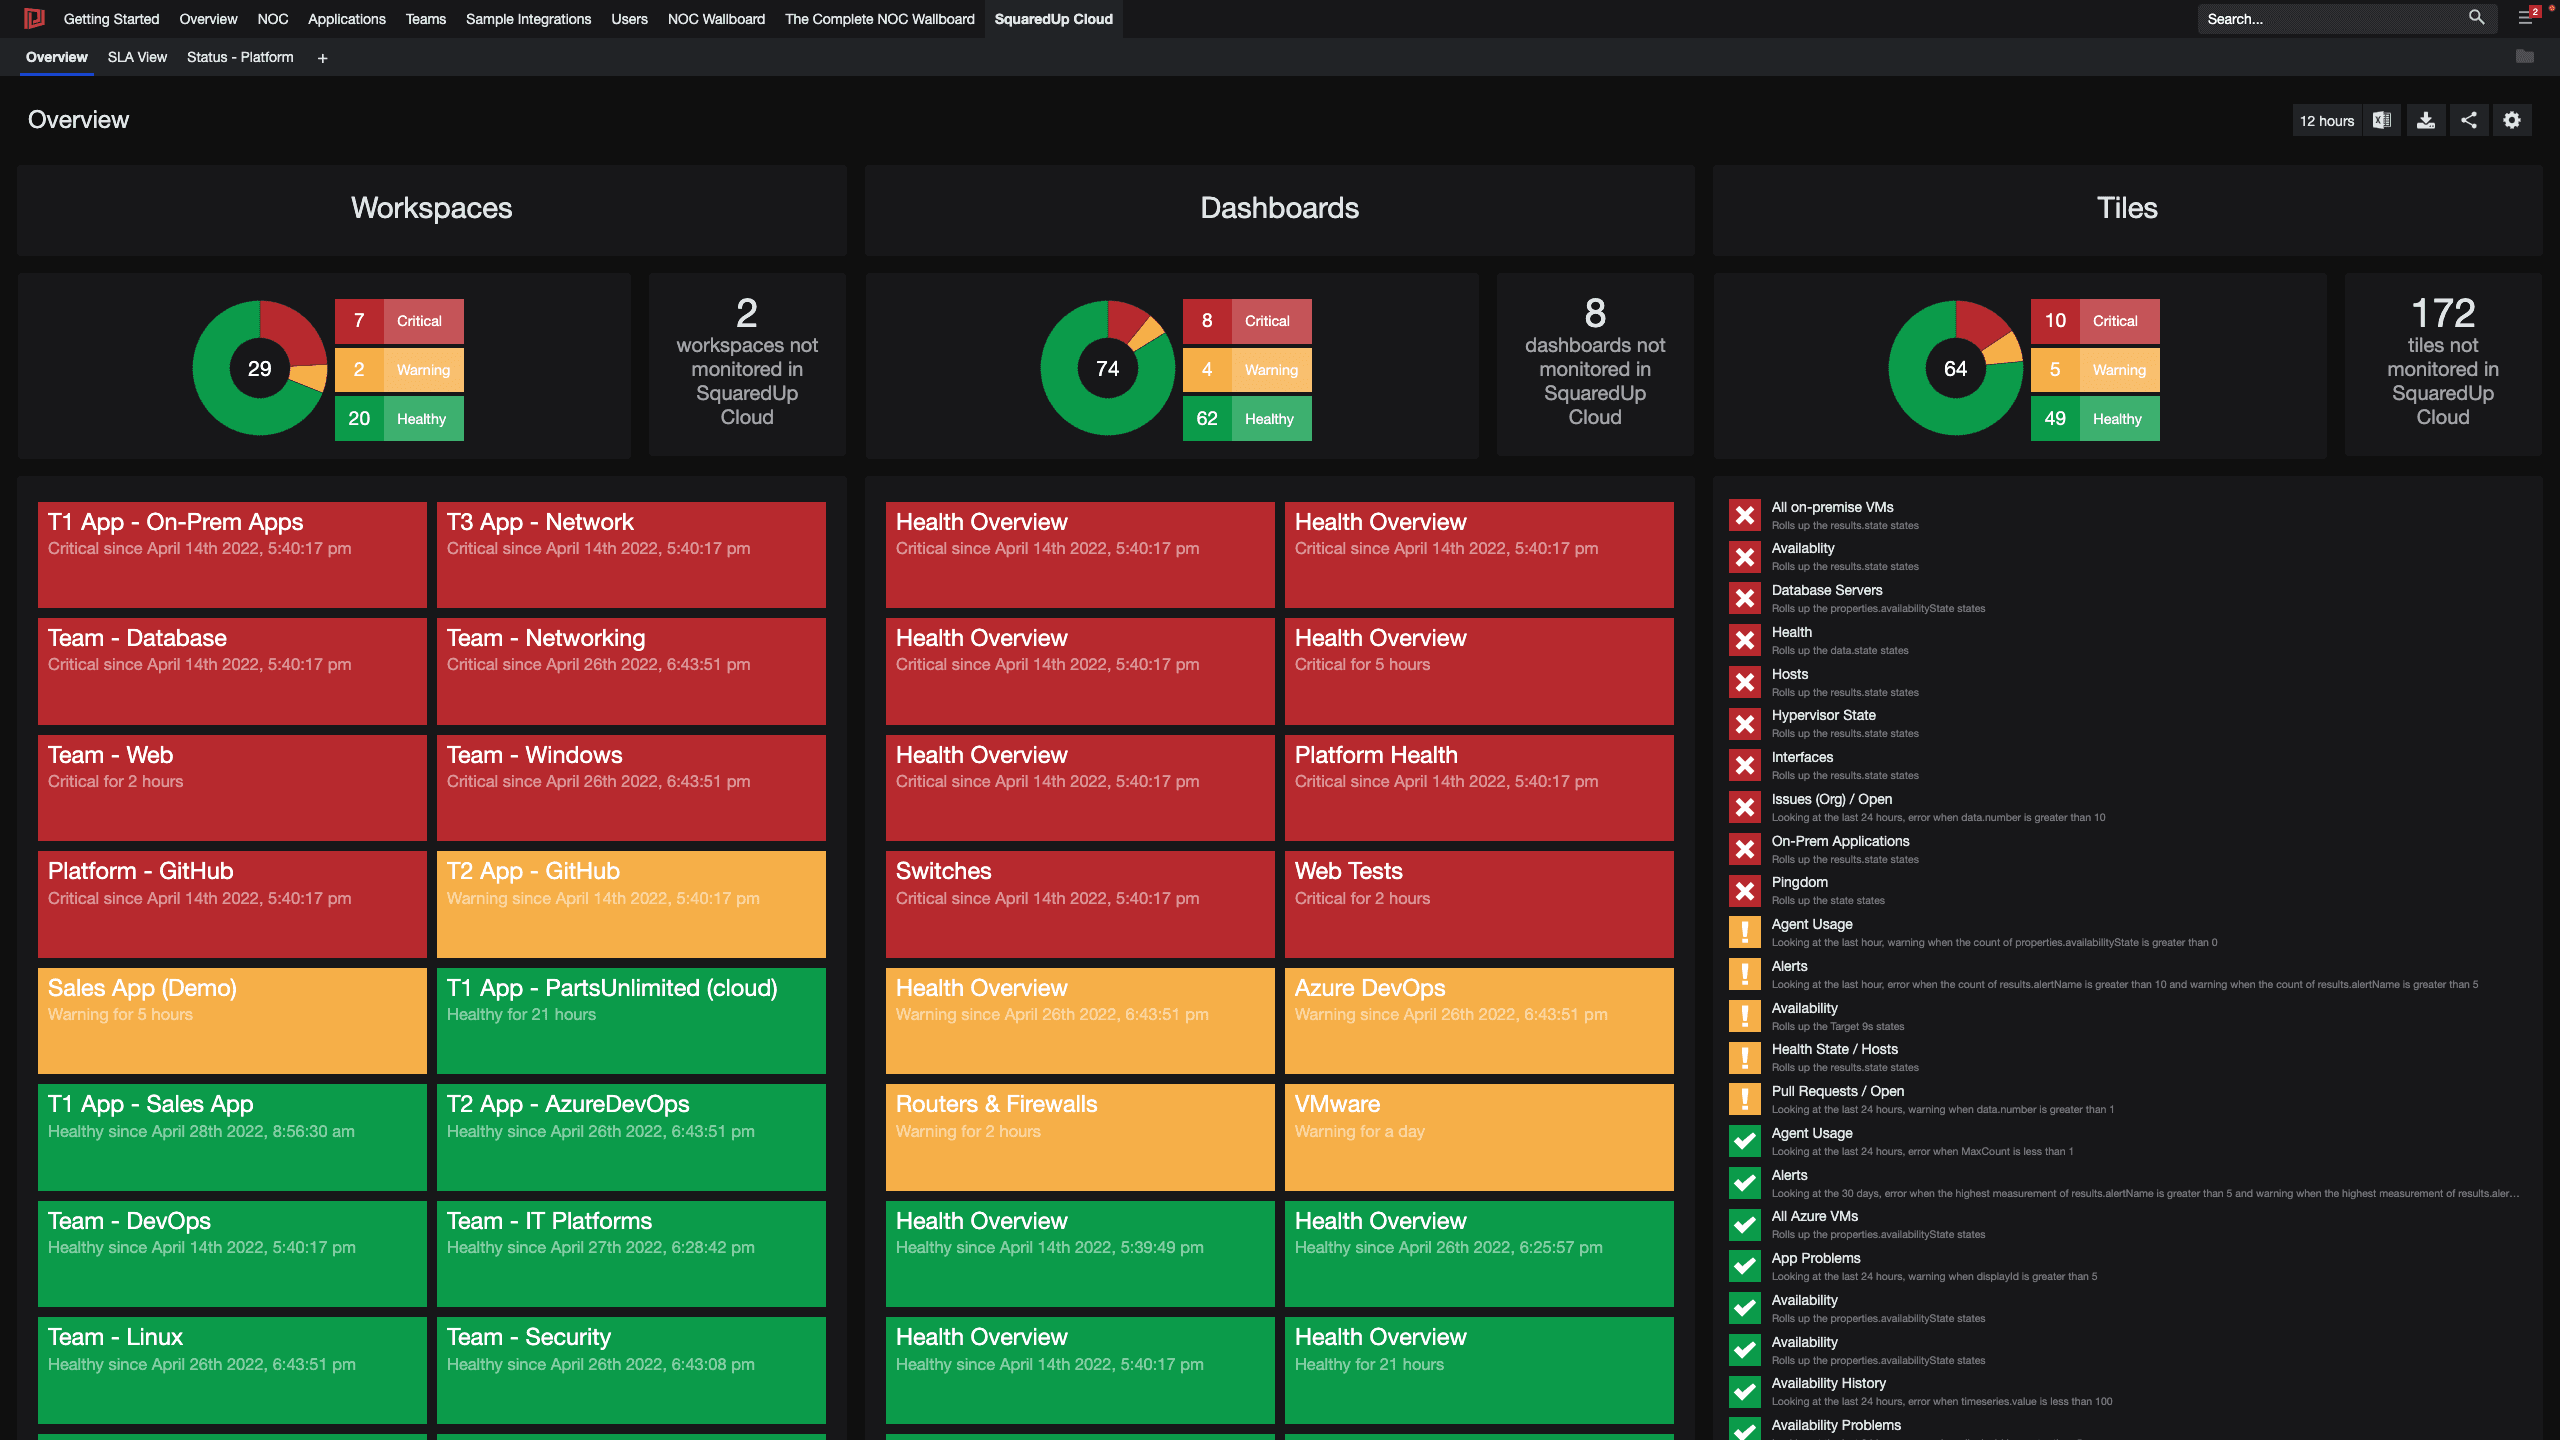Image resolution: width=2560 pixels, height=1440 pixels.
Task: Add a new dashboard with plus button
Action: (322, 58)
